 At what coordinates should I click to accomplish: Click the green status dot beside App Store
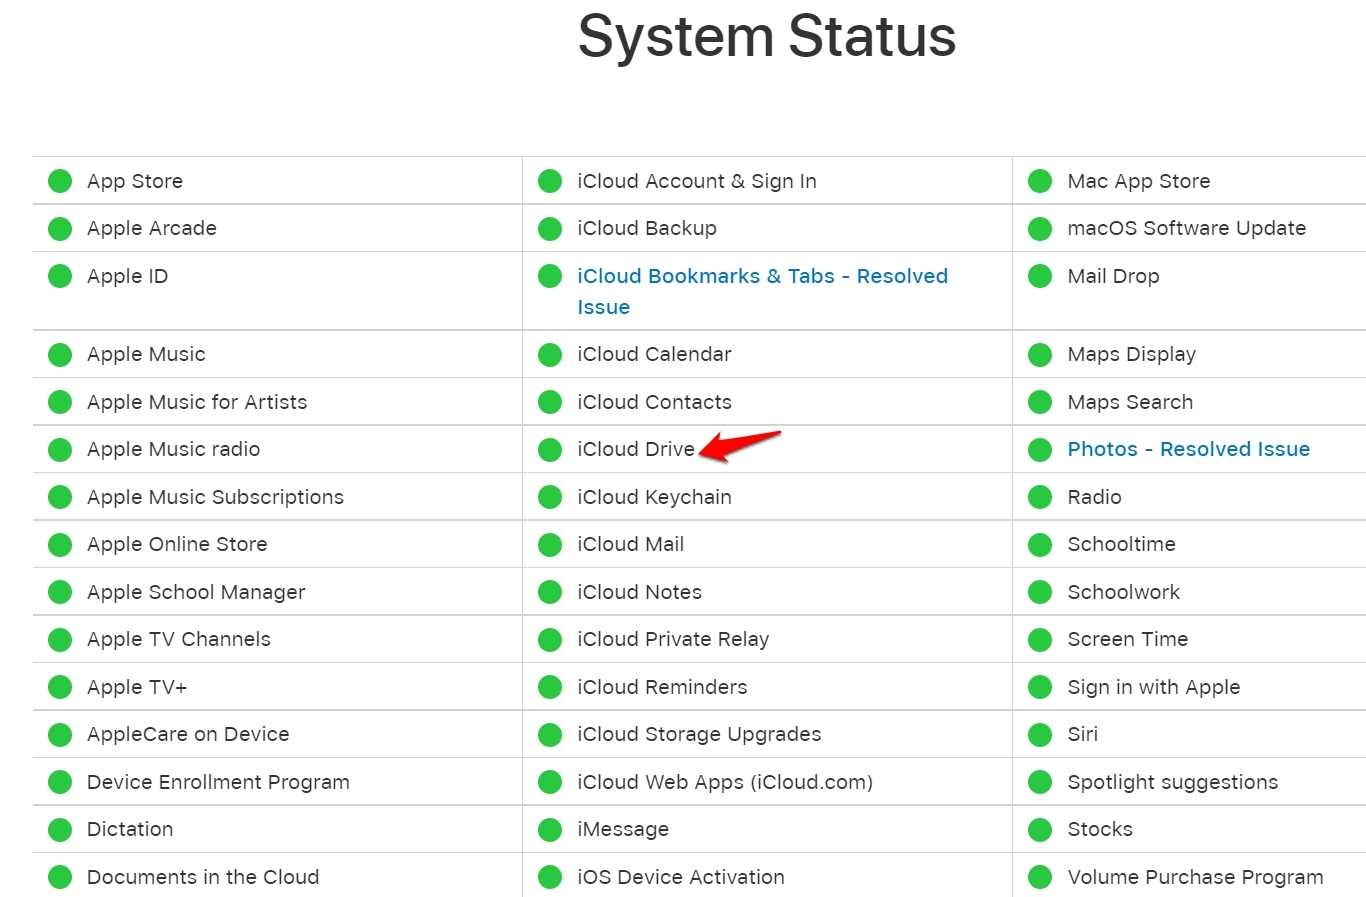(60, 181)
